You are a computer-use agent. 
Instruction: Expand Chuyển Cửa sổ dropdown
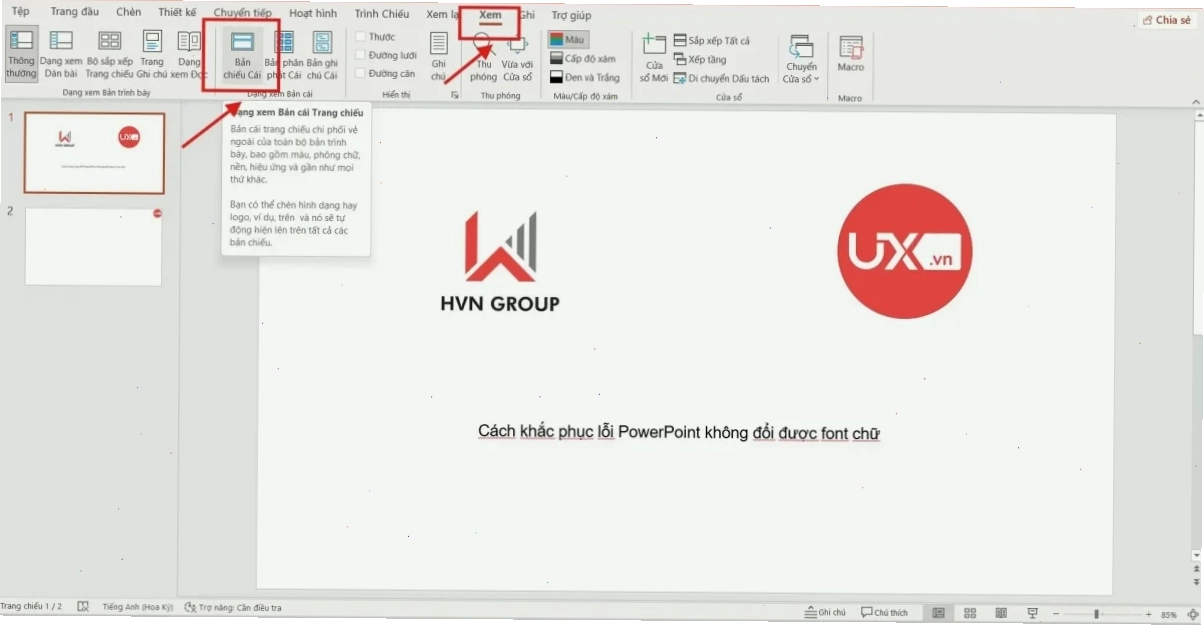click(800, 58)
